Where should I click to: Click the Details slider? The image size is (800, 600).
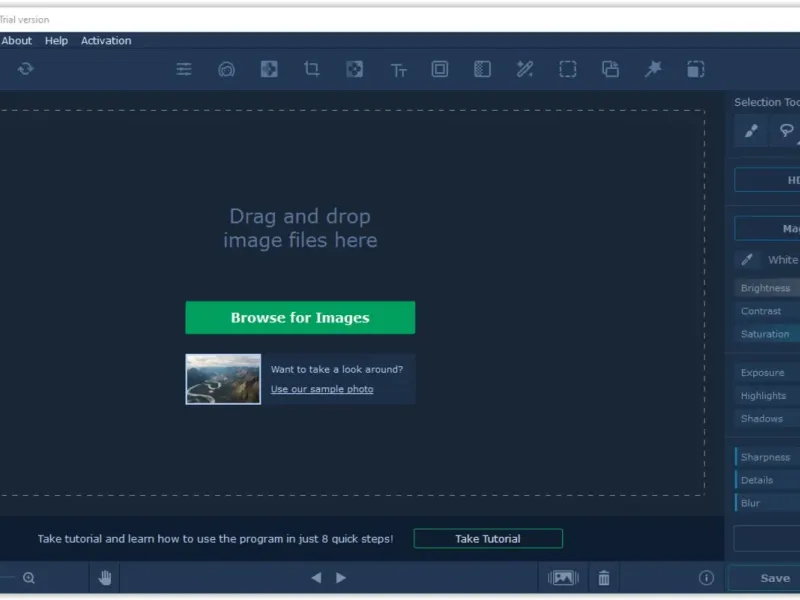point(767,480)
